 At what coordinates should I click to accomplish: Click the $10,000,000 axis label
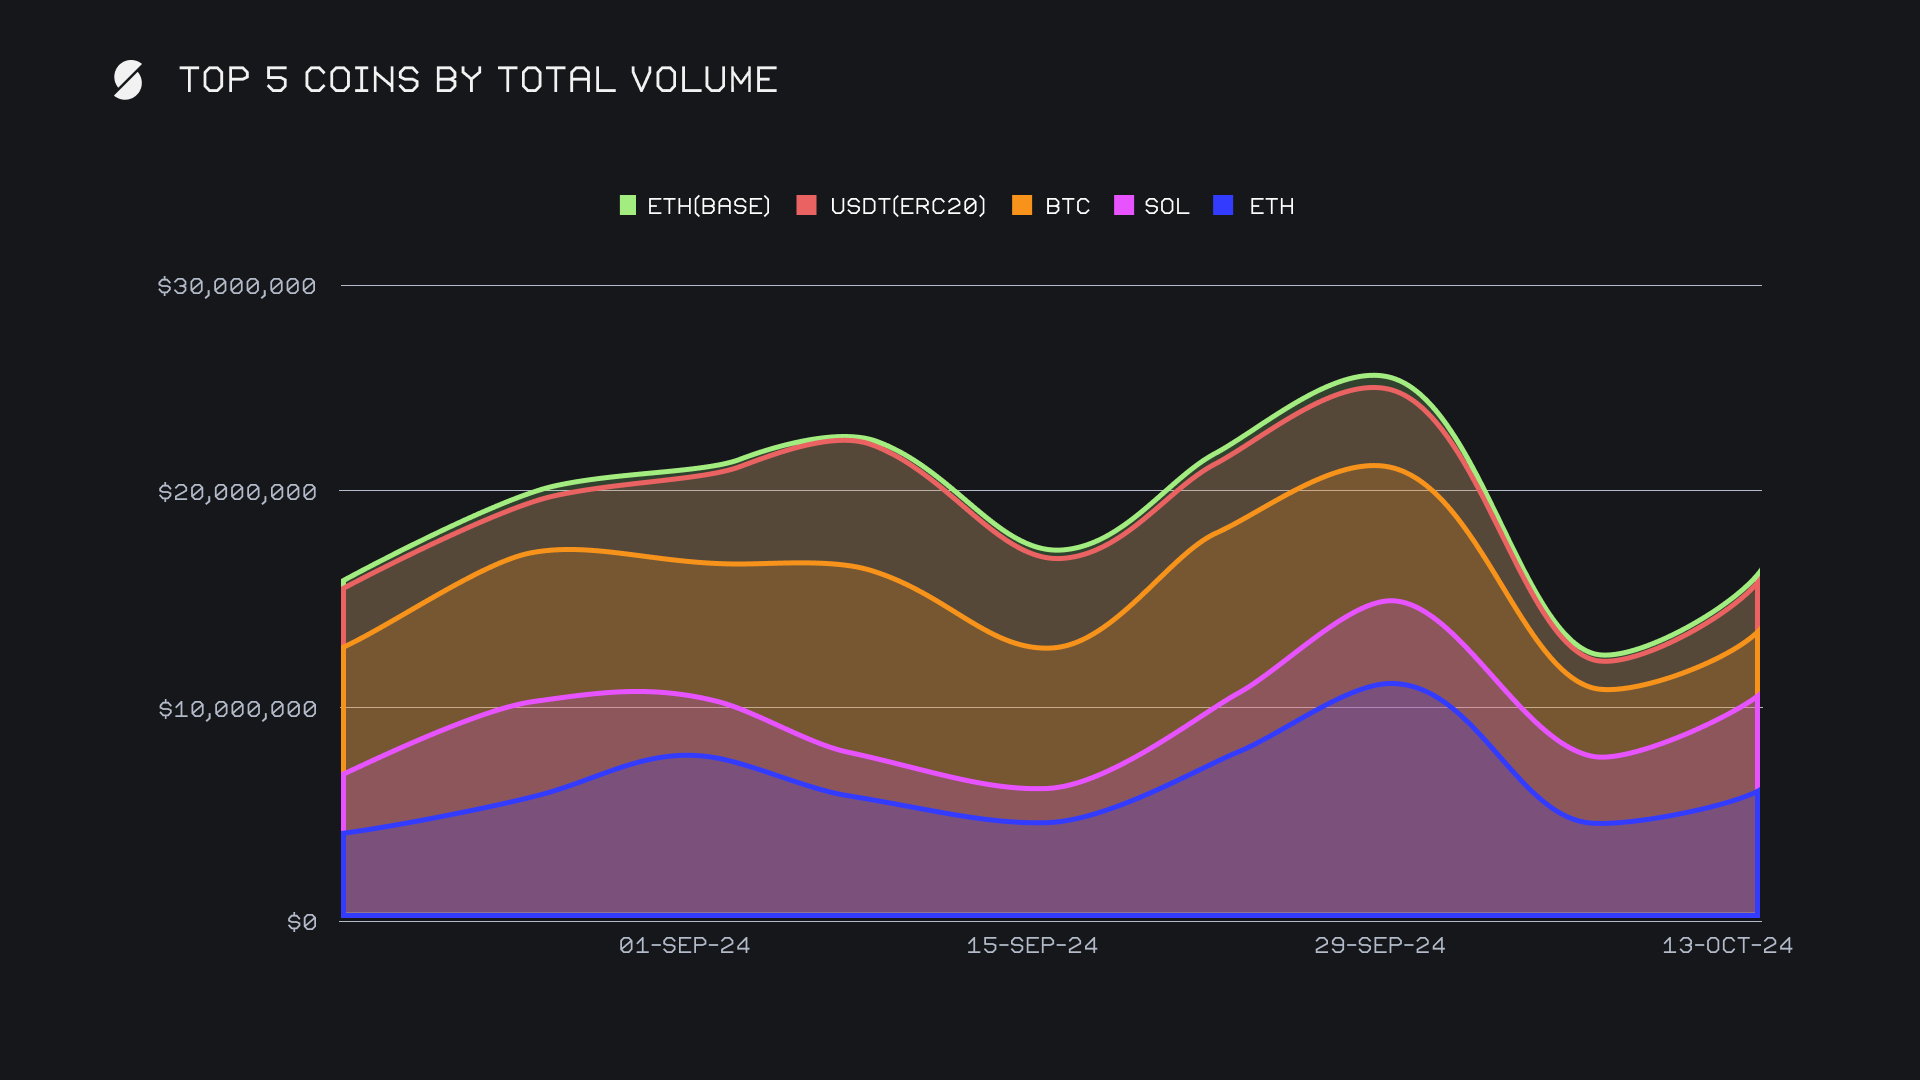(x=237, y=709)
